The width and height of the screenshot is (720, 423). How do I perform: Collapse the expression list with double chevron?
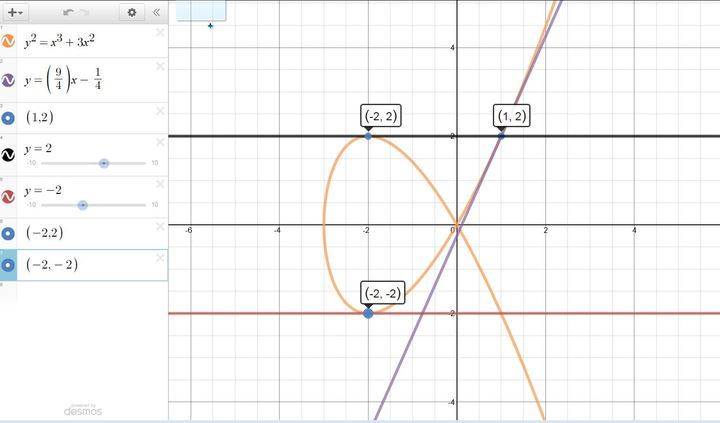[156, 12]
